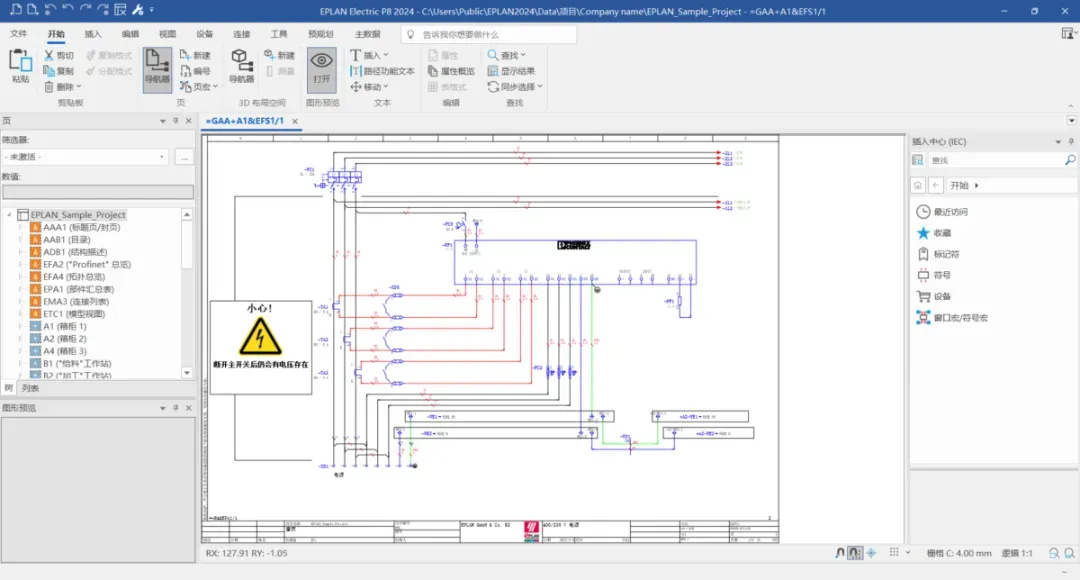Click 新建 in 3D 布局空间 group

tap(279, 55)
